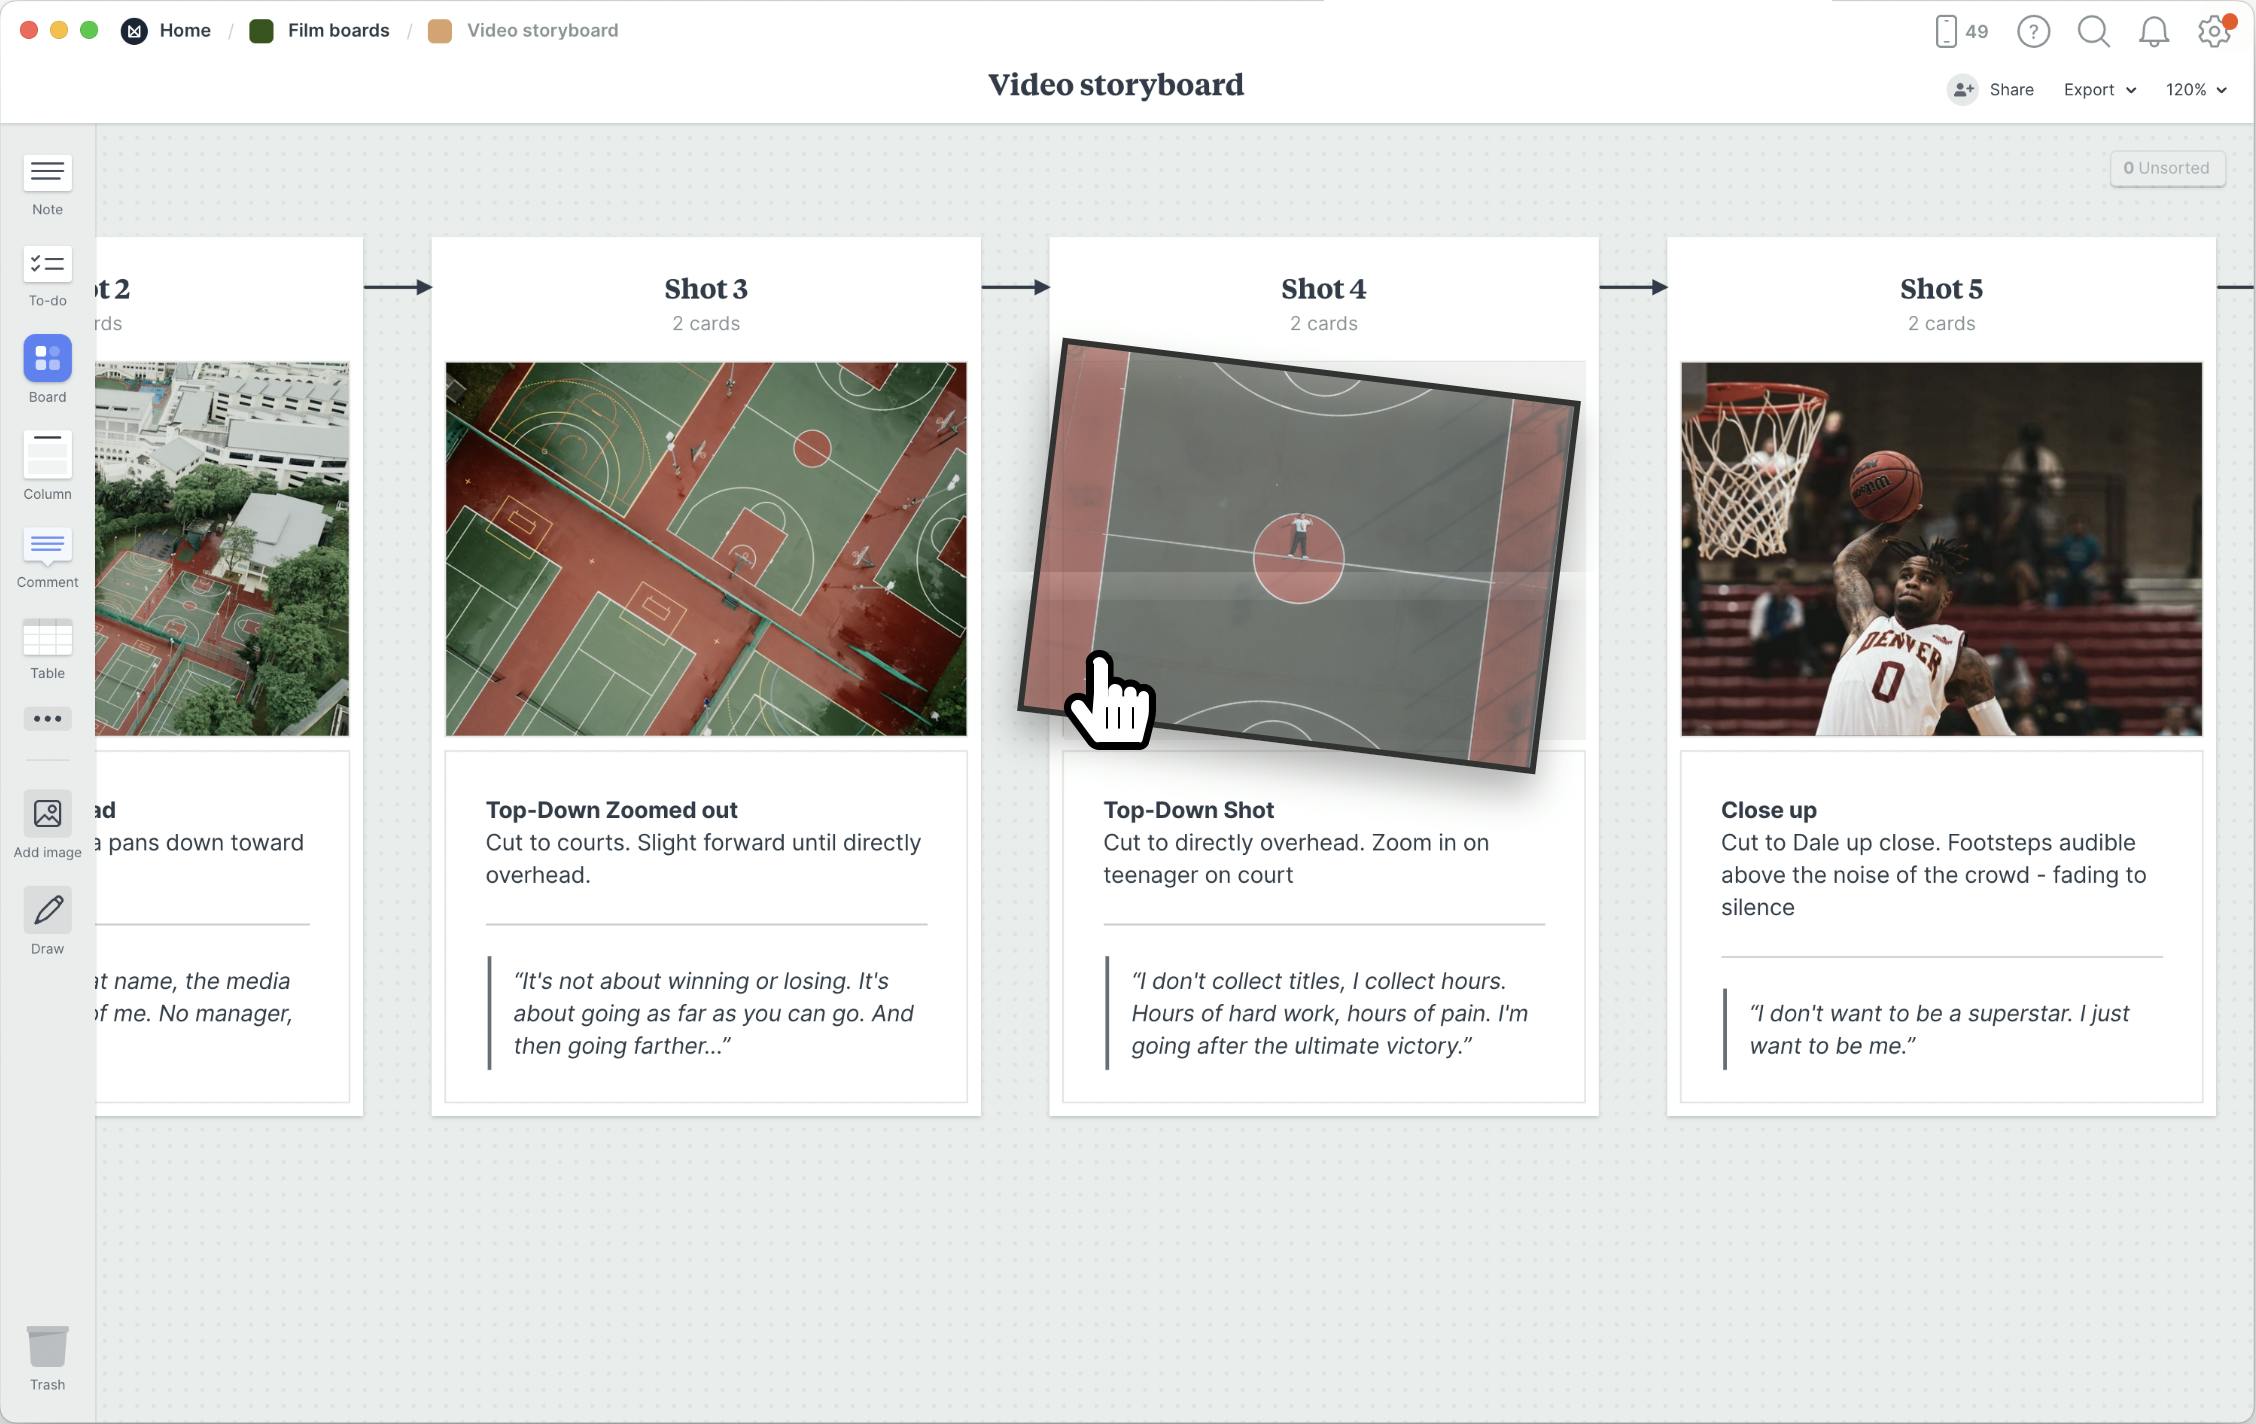This screenshot has height=1424, width=2256.
Task: Click the Video storyboard title
Action: (x=1115, y=85)
